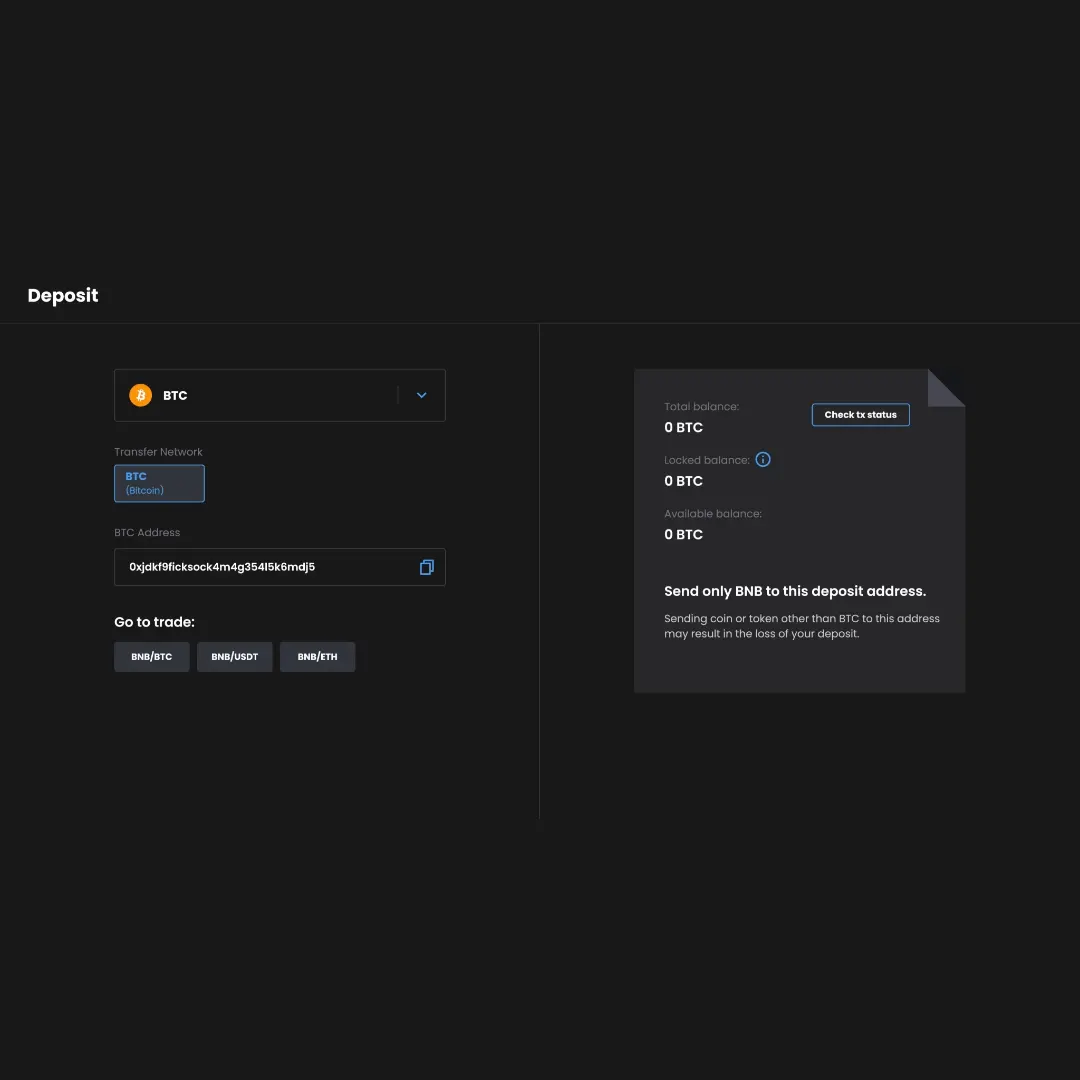This screenshot has width=1080, height=1080.
Task: Click the Check tx status button
Action: [x=860, y=415]
